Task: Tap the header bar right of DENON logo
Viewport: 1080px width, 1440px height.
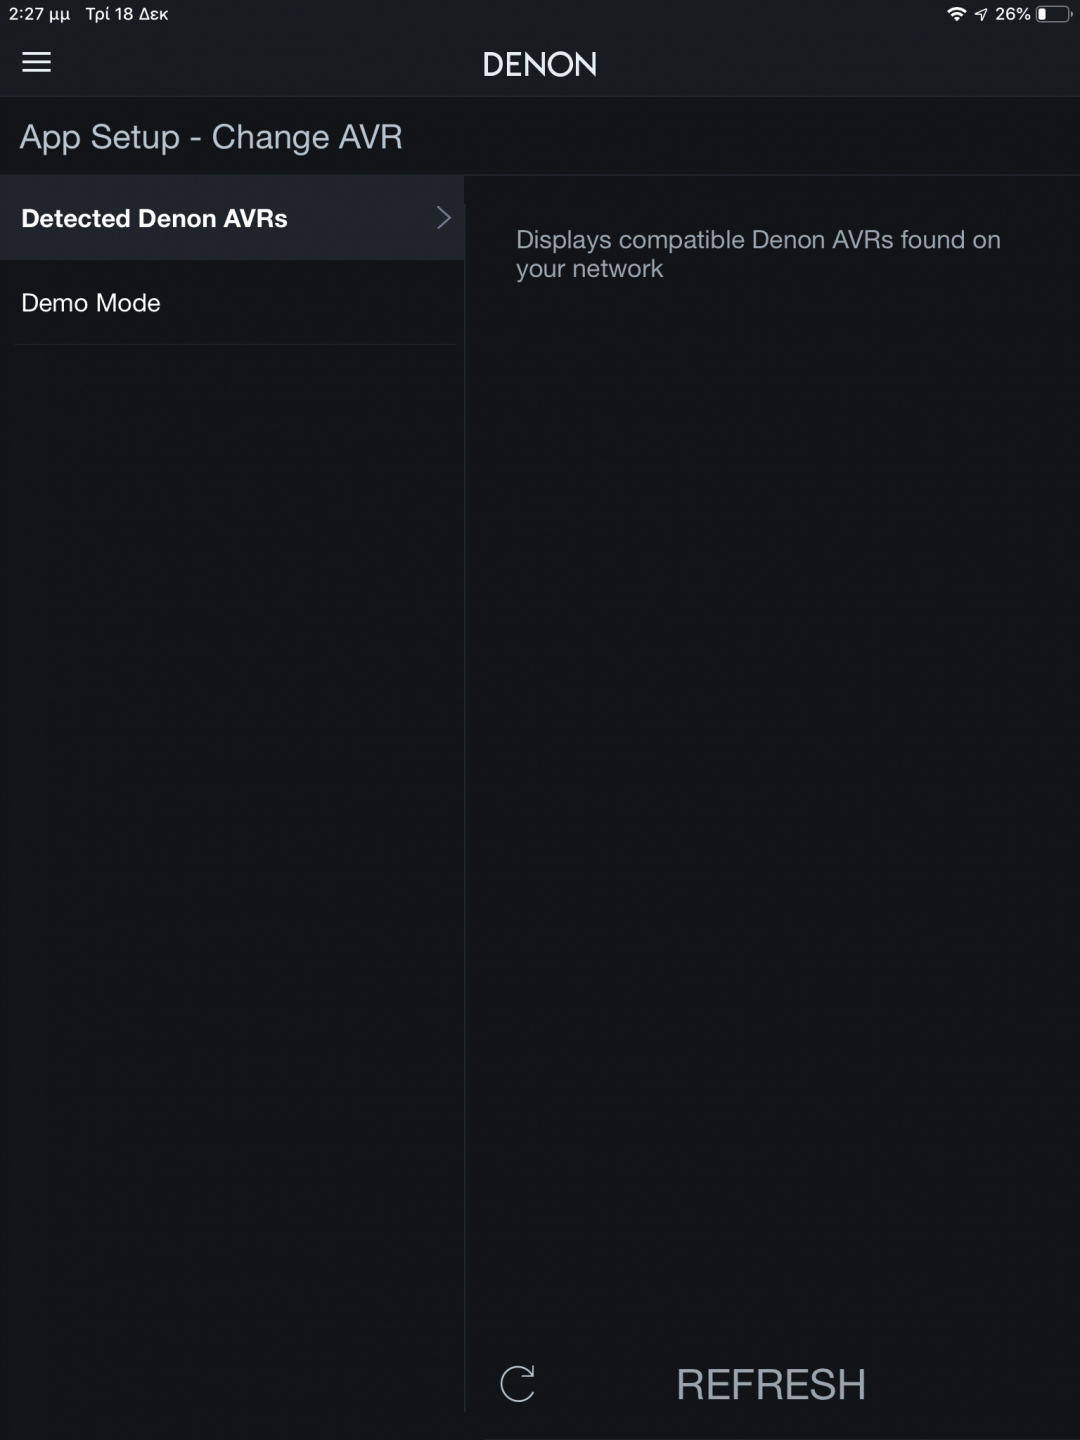Action: (x=838, y=64)
